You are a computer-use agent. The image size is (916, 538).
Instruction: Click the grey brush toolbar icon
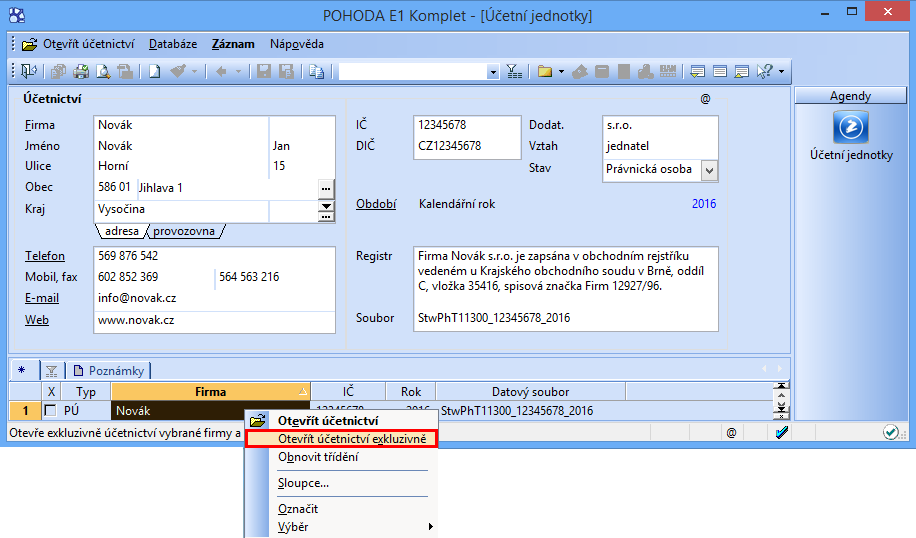click(178, 71)
